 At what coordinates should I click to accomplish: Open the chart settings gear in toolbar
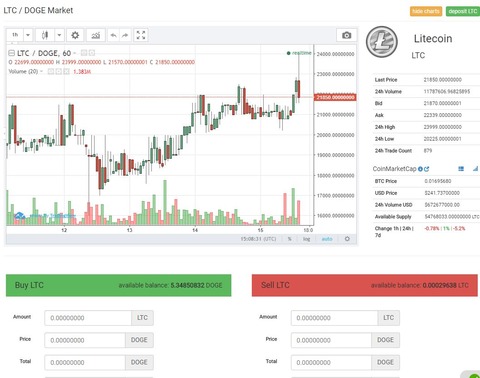(x=75, y=35)
